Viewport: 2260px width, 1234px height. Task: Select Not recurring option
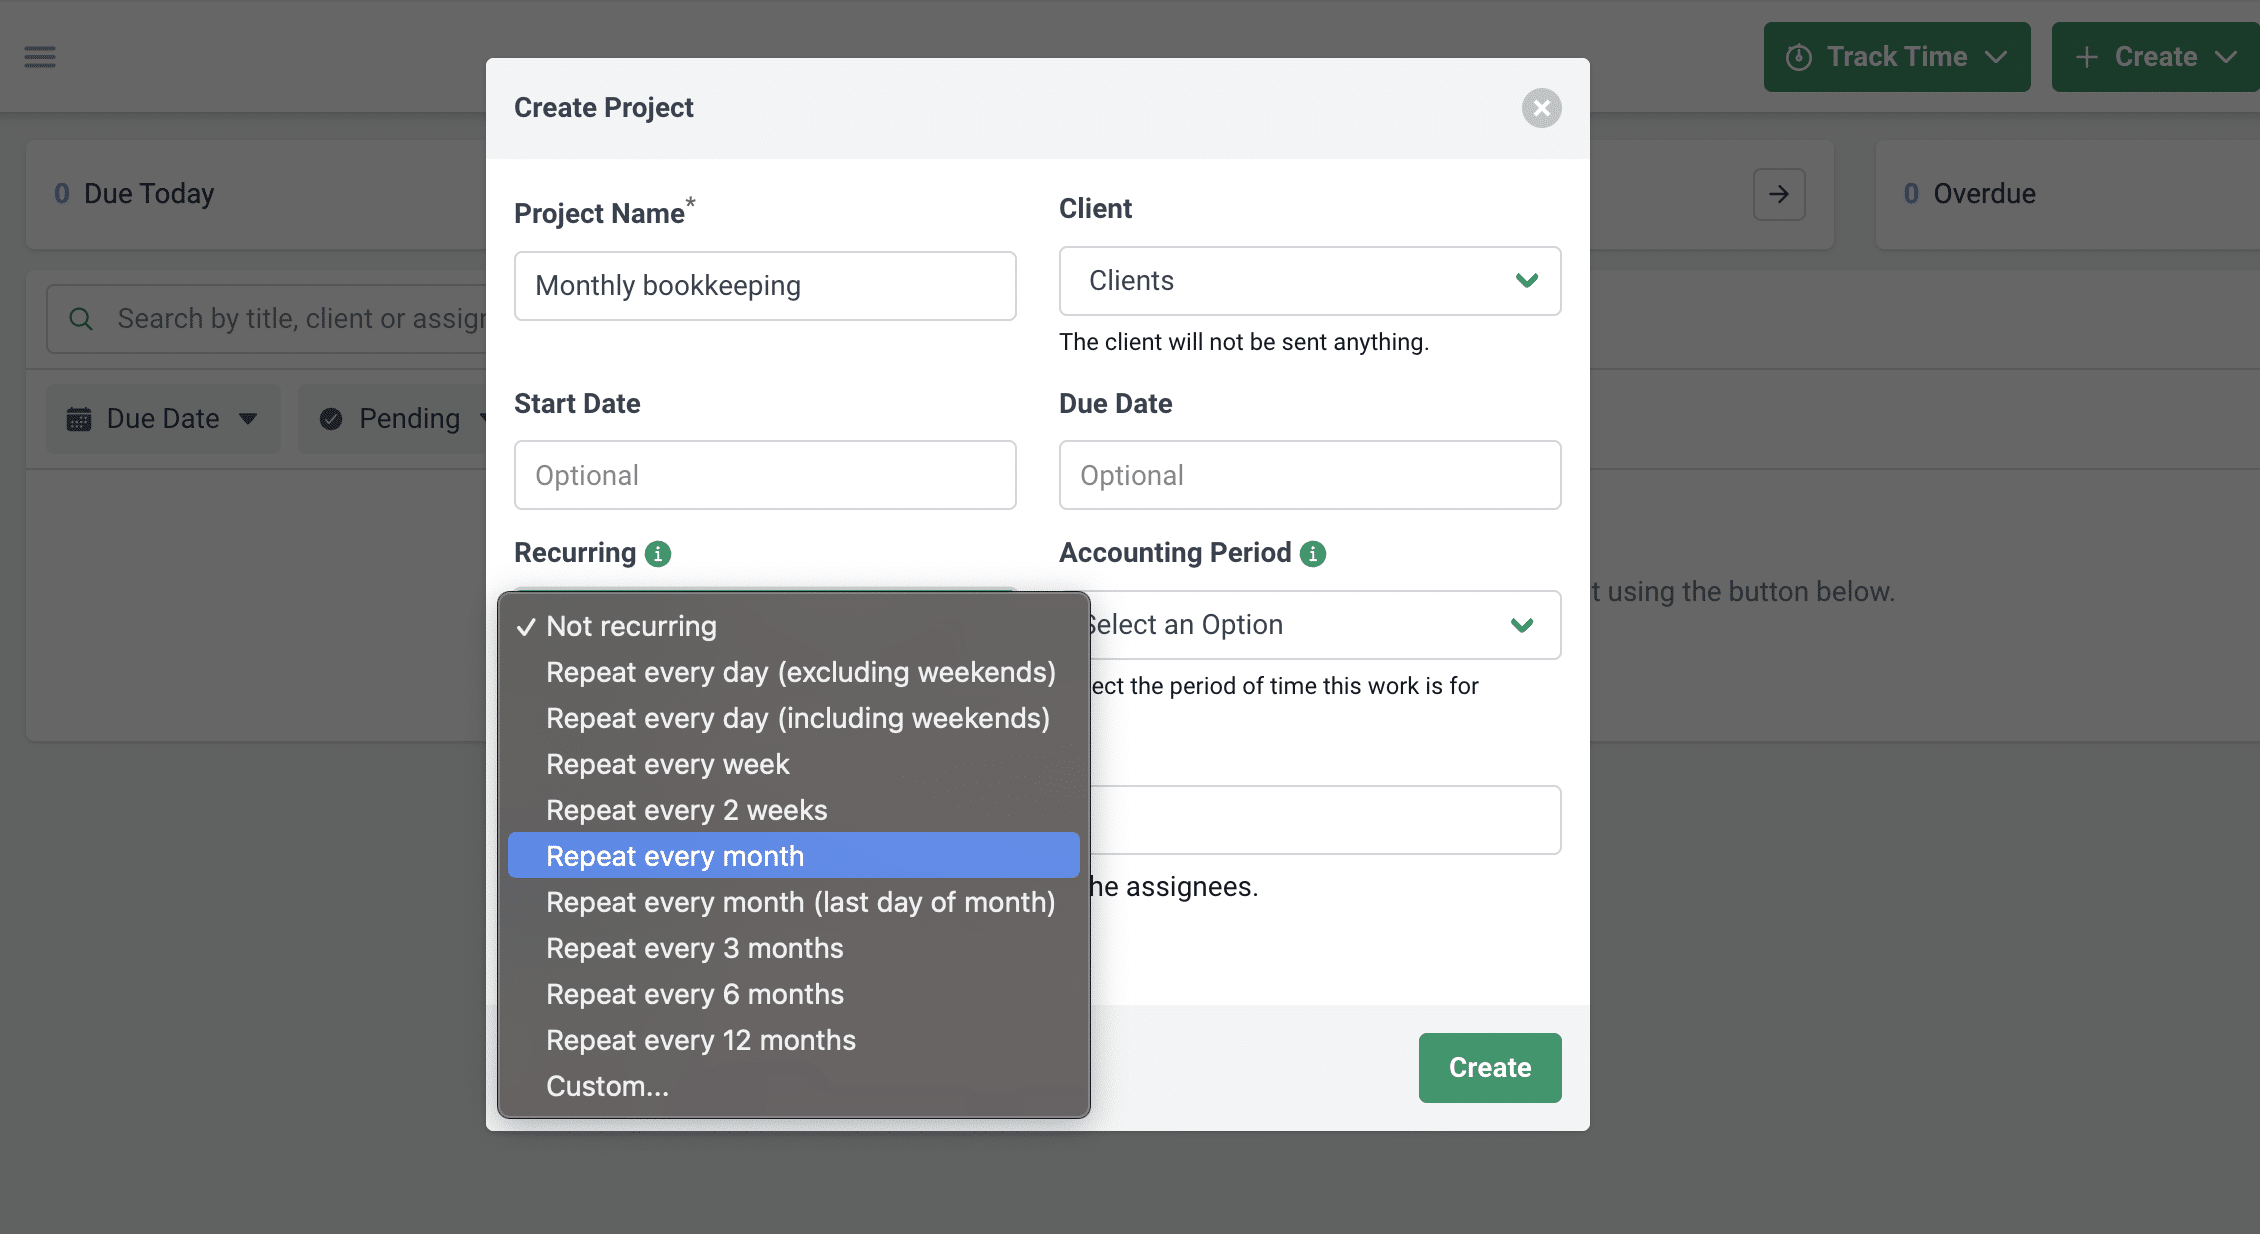pyautogui.click(x=794, y=626)
